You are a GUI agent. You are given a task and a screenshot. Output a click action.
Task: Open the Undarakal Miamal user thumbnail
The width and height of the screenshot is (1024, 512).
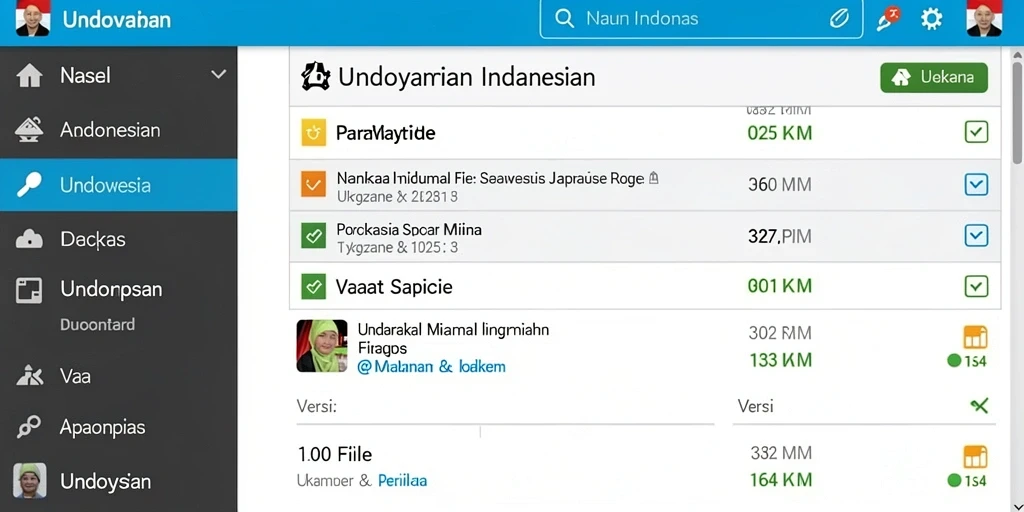pyautogui.click(x=321, y=346)
